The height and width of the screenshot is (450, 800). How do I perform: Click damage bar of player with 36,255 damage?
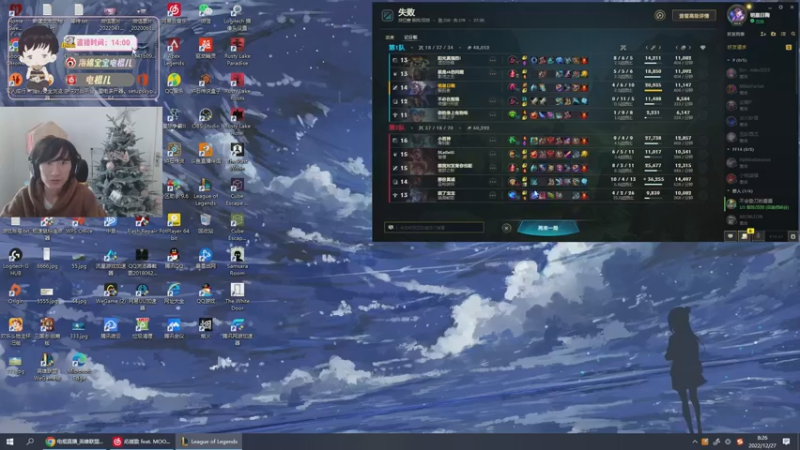point(653,185)
